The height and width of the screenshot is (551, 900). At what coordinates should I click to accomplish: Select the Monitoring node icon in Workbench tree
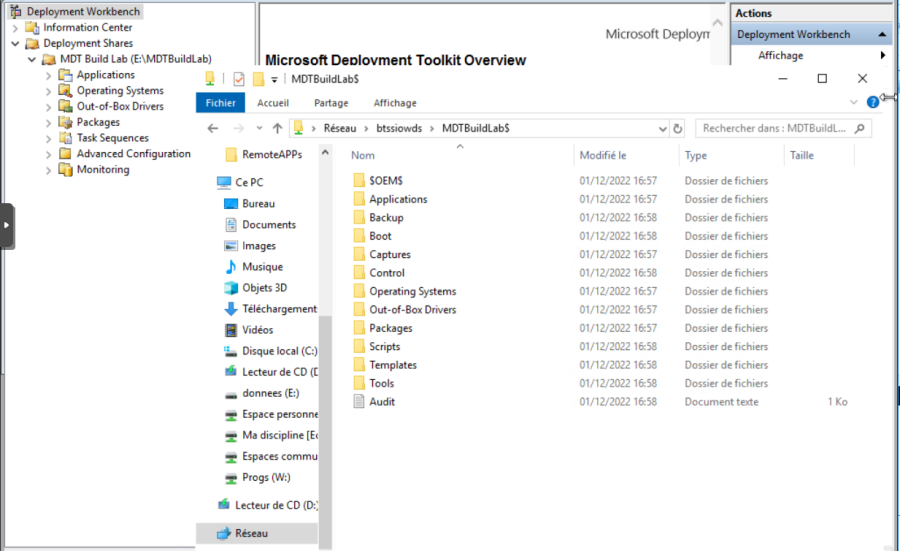point(65,169)
